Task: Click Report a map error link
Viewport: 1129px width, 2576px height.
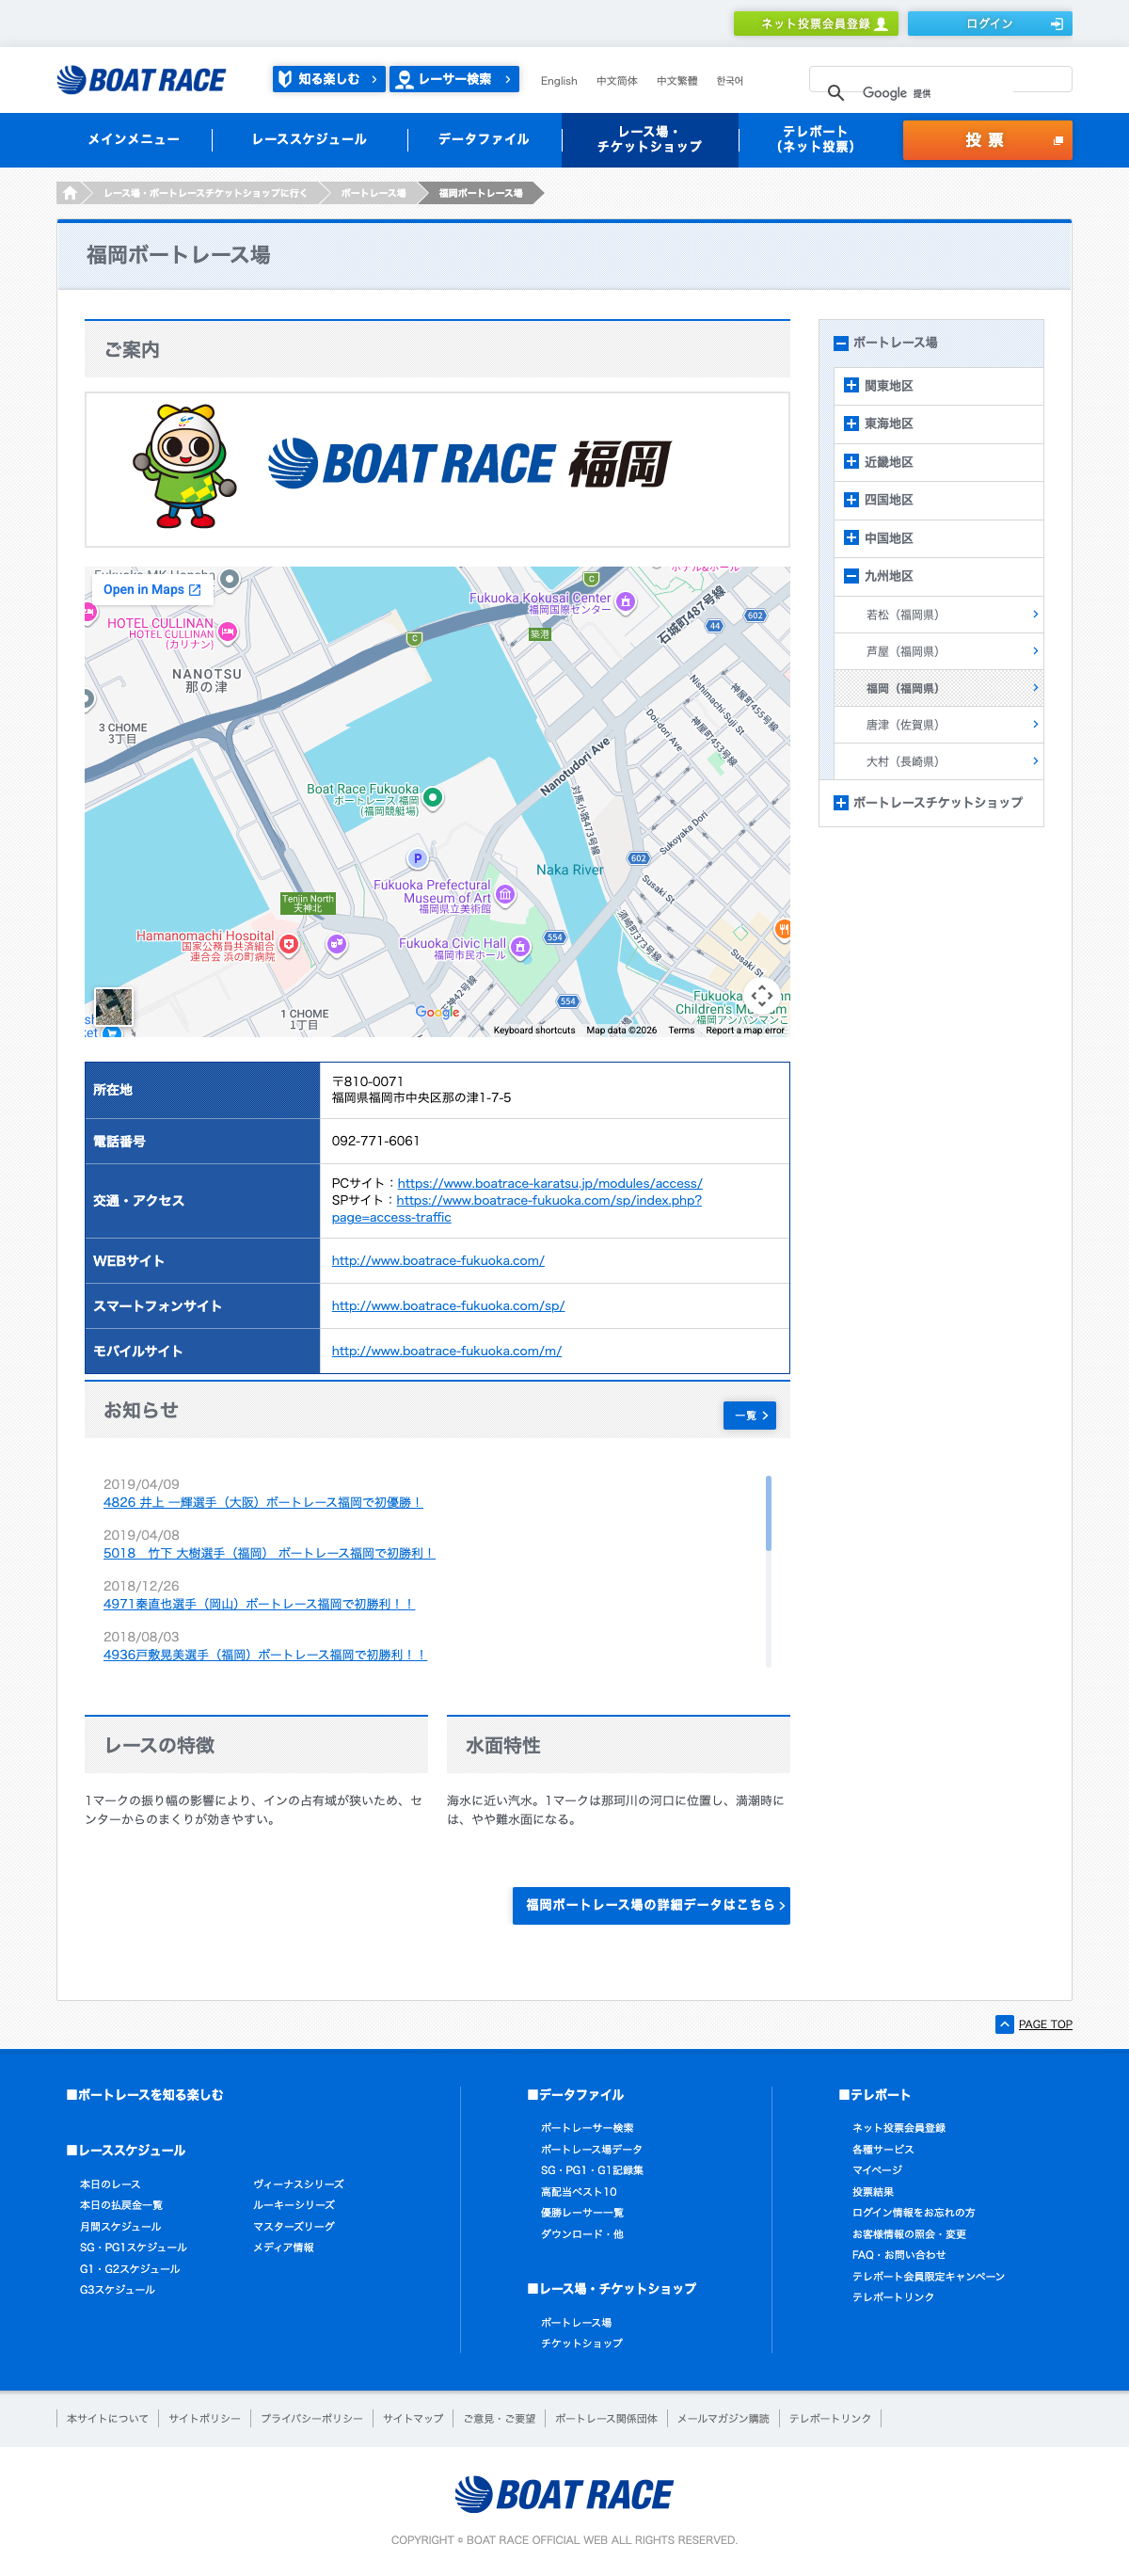Action: 745,1030
